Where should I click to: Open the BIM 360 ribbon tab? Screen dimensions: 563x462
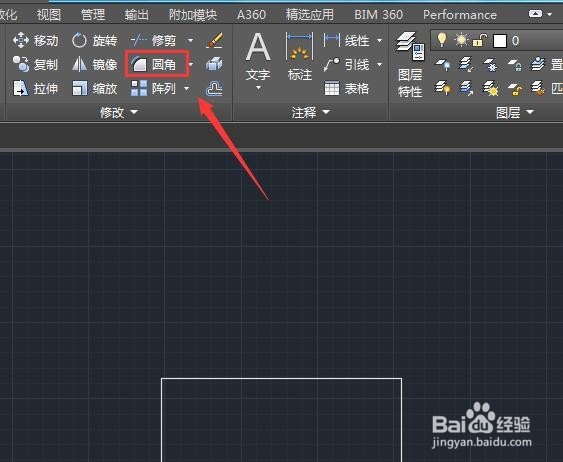pos(378,15)
